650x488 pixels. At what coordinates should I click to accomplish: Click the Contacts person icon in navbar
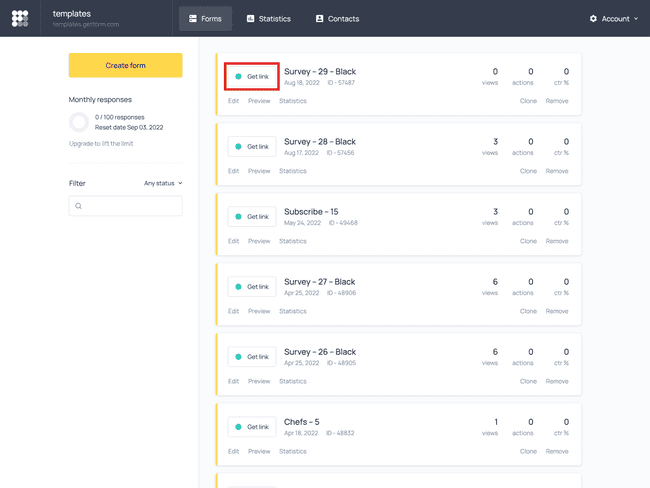[x=319, y=19]
